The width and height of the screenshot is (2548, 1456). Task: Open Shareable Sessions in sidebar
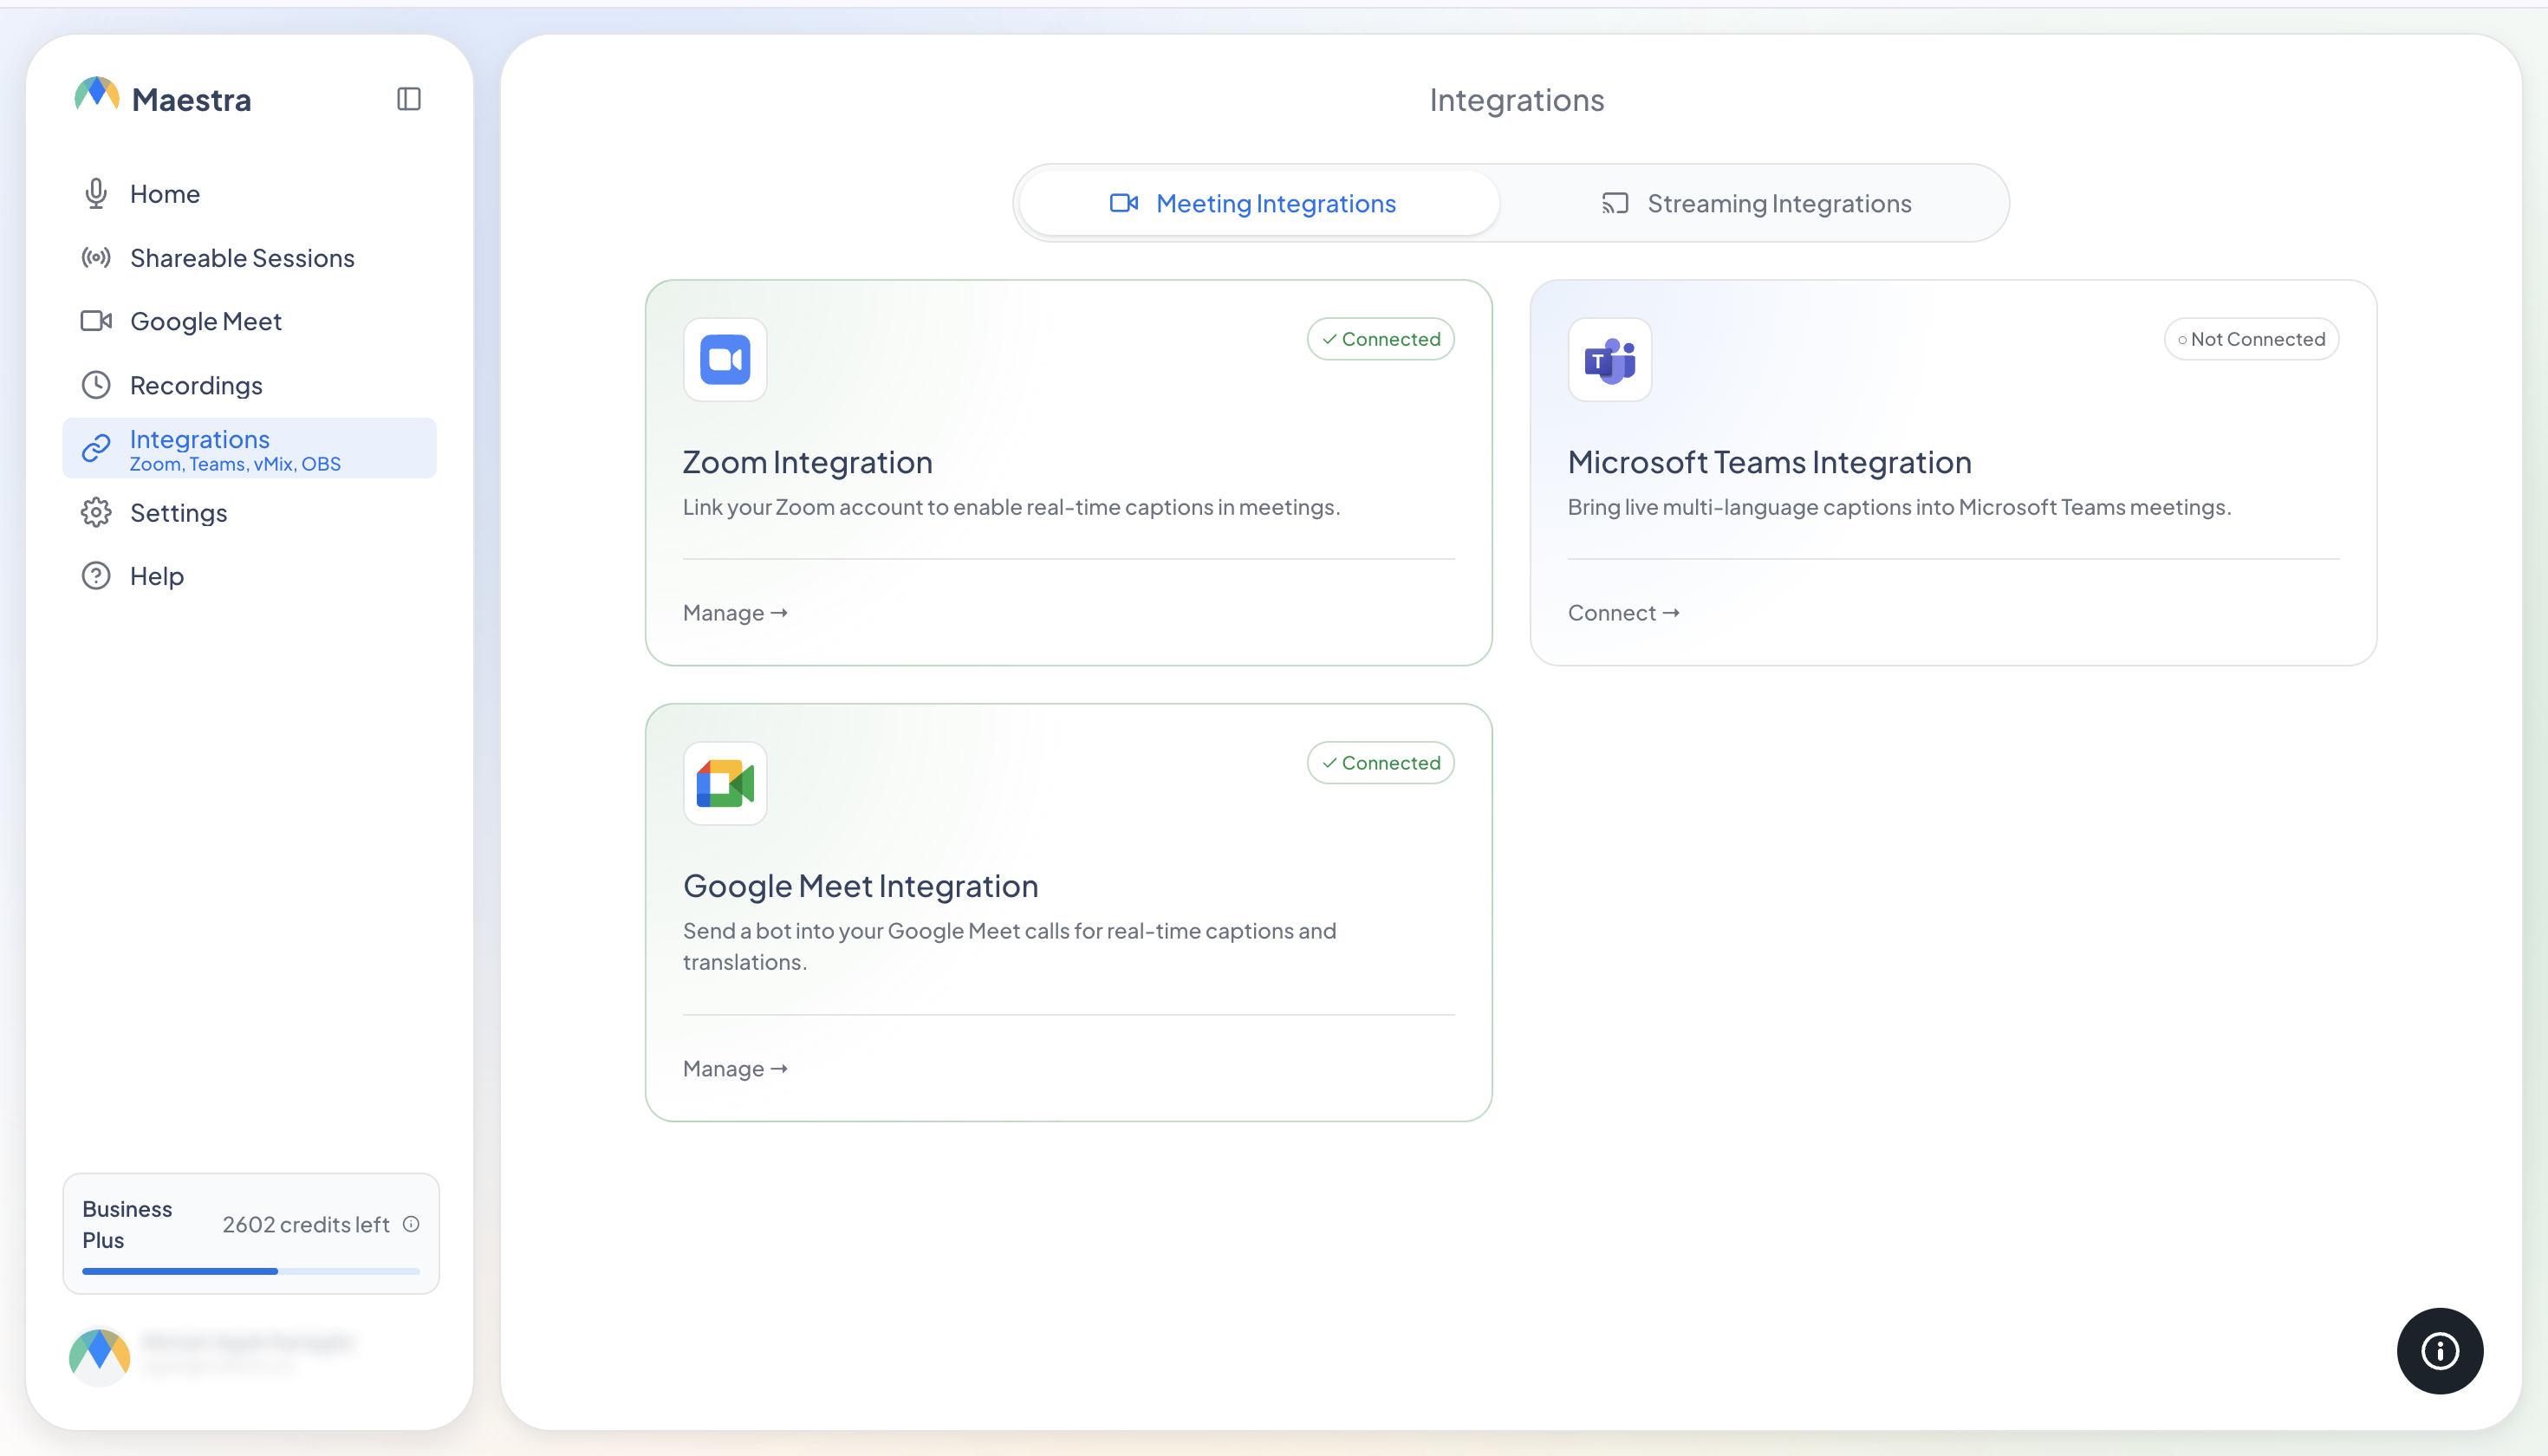coord(249,258)
